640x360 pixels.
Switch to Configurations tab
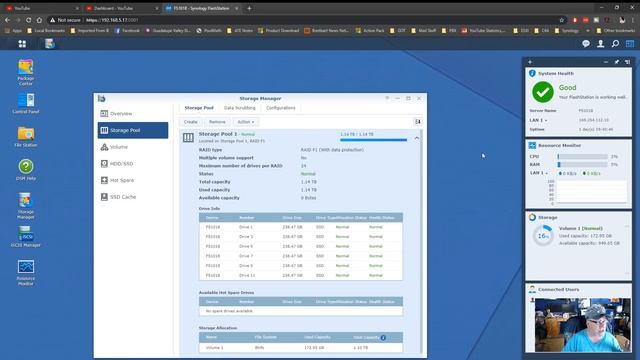[x=281, y=108]
